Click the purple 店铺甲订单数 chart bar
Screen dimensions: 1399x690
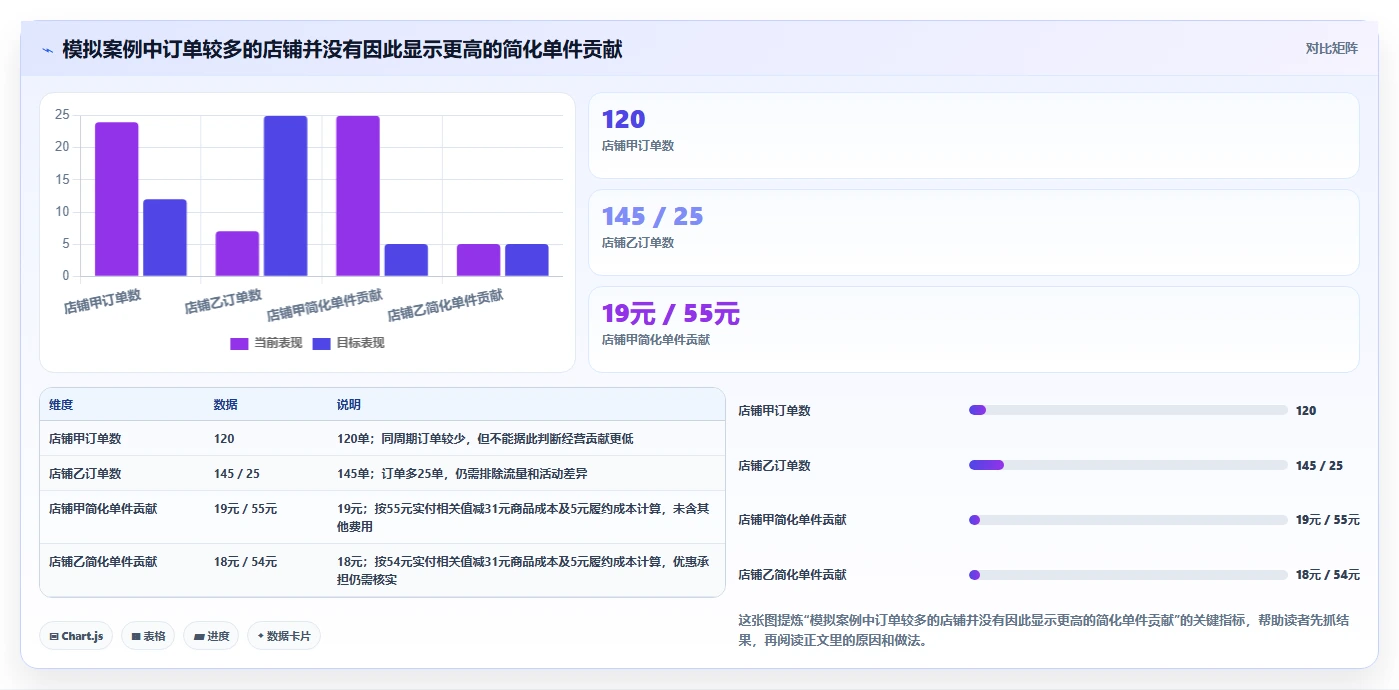coord(117,199)
